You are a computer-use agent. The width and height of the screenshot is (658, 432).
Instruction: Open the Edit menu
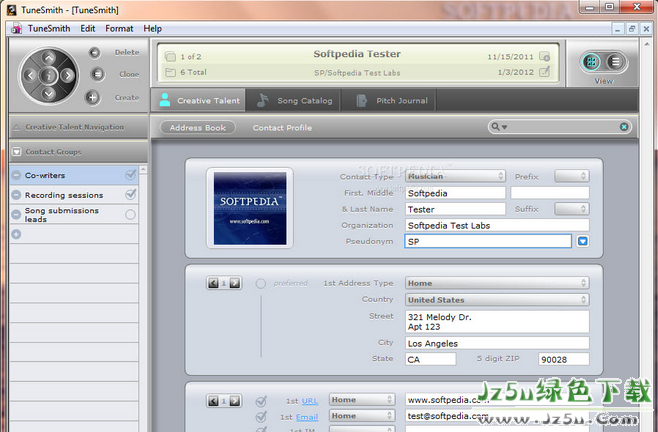pyautogui.click(x=88, y=29)
